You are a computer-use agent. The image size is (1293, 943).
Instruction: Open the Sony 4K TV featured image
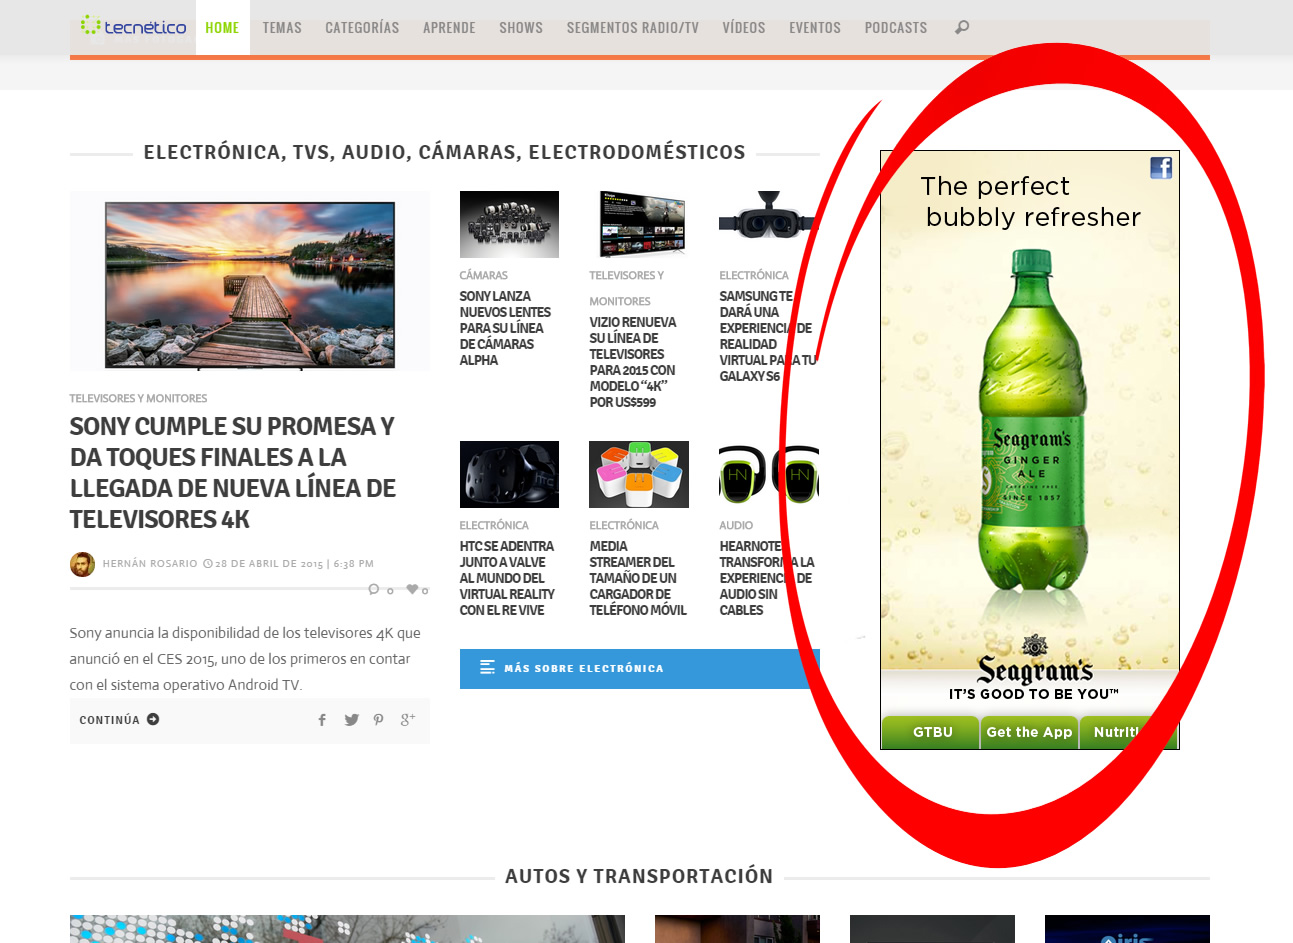250,281
